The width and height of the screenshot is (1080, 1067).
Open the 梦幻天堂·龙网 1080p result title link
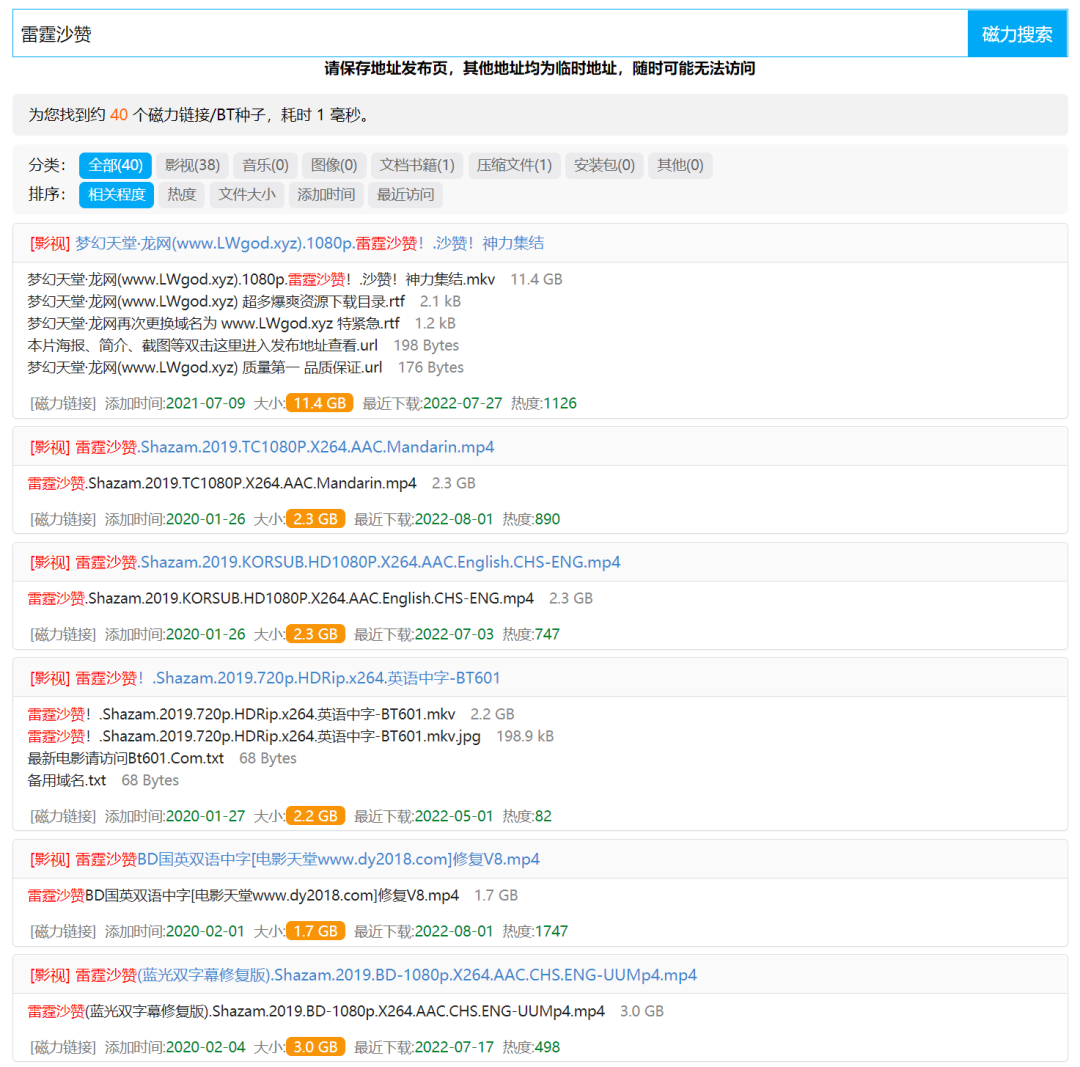[x=309, y=243]
